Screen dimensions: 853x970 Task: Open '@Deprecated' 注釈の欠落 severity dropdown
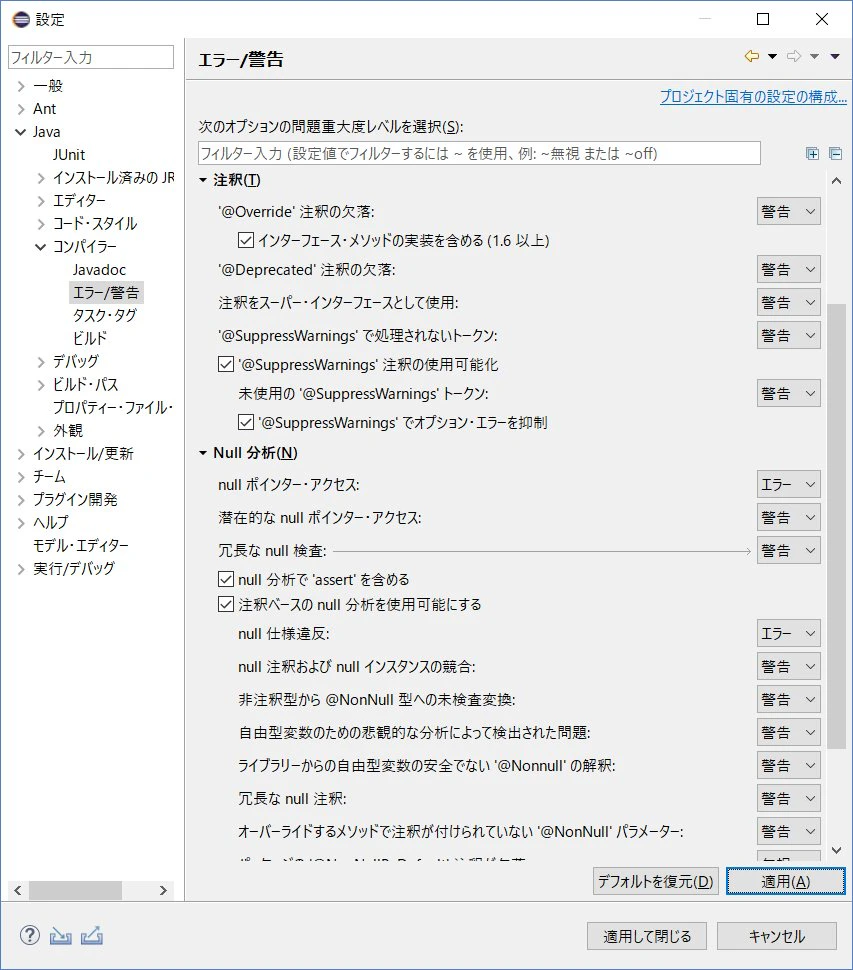pyautogui.click(x=789, y=270)
